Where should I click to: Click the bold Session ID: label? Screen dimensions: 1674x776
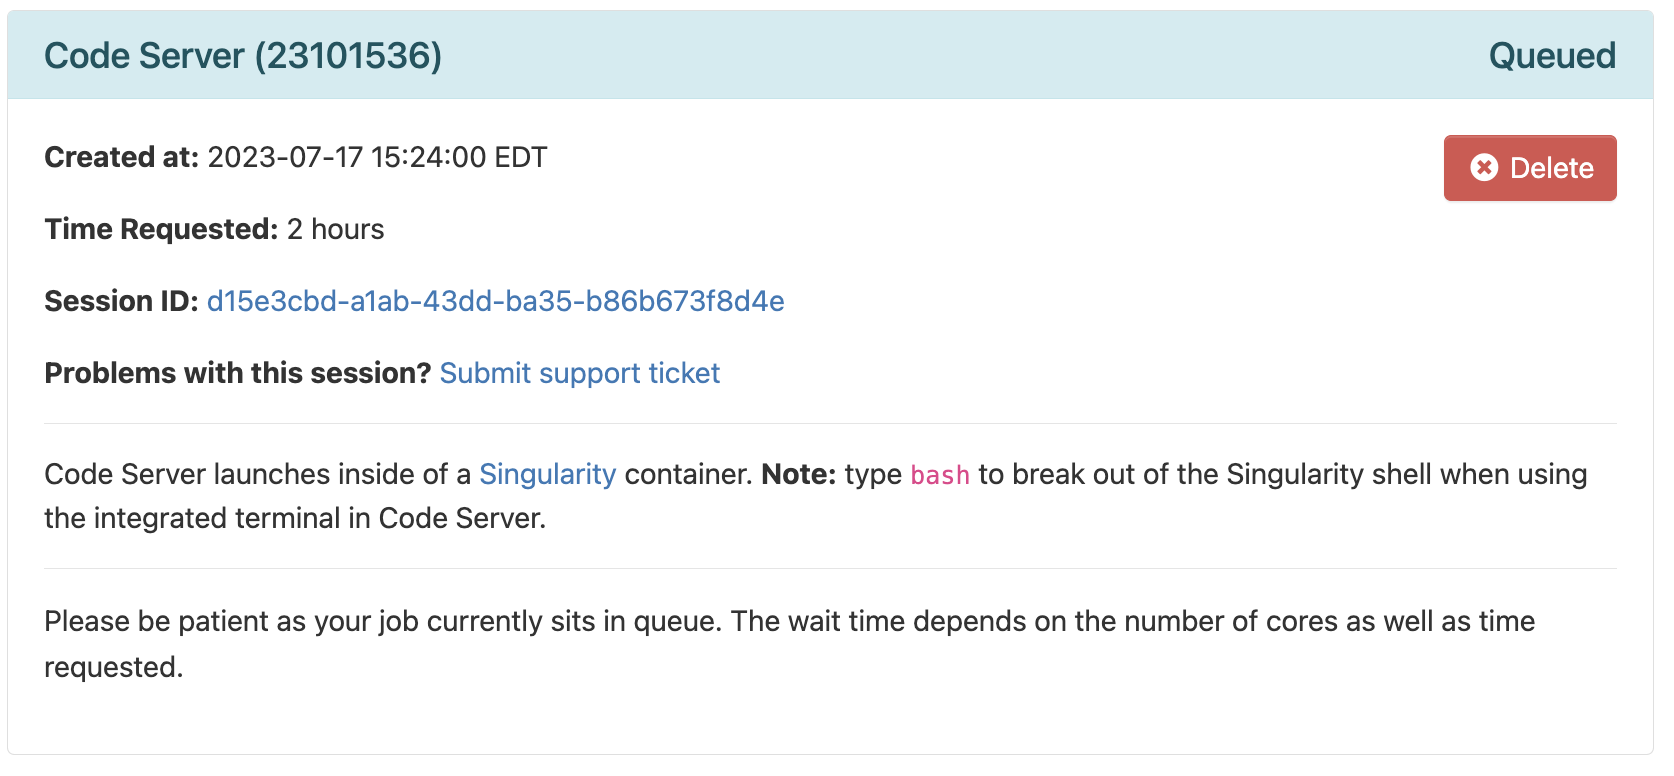point(121,301)
